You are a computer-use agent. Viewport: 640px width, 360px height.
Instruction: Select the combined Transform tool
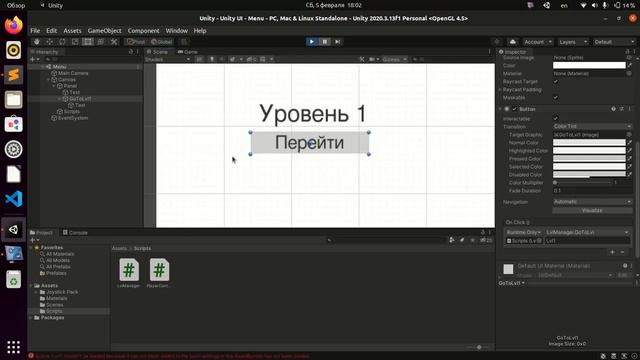101,42
